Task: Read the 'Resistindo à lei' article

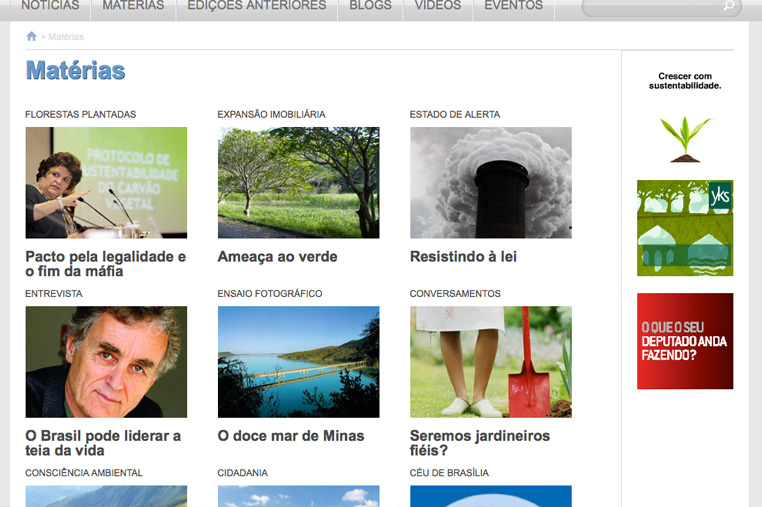Action: point(463,257)
